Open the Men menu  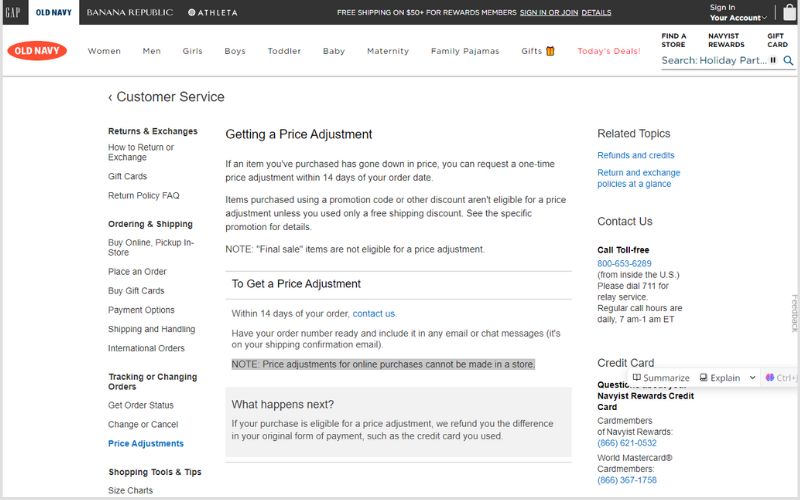point(152,51)
